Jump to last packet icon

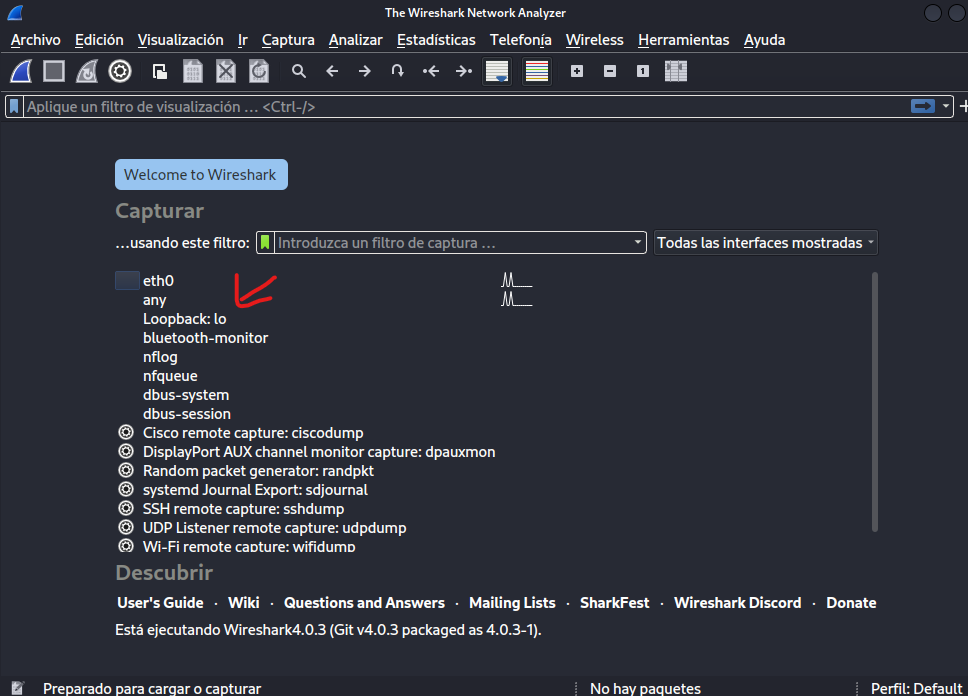464,71
